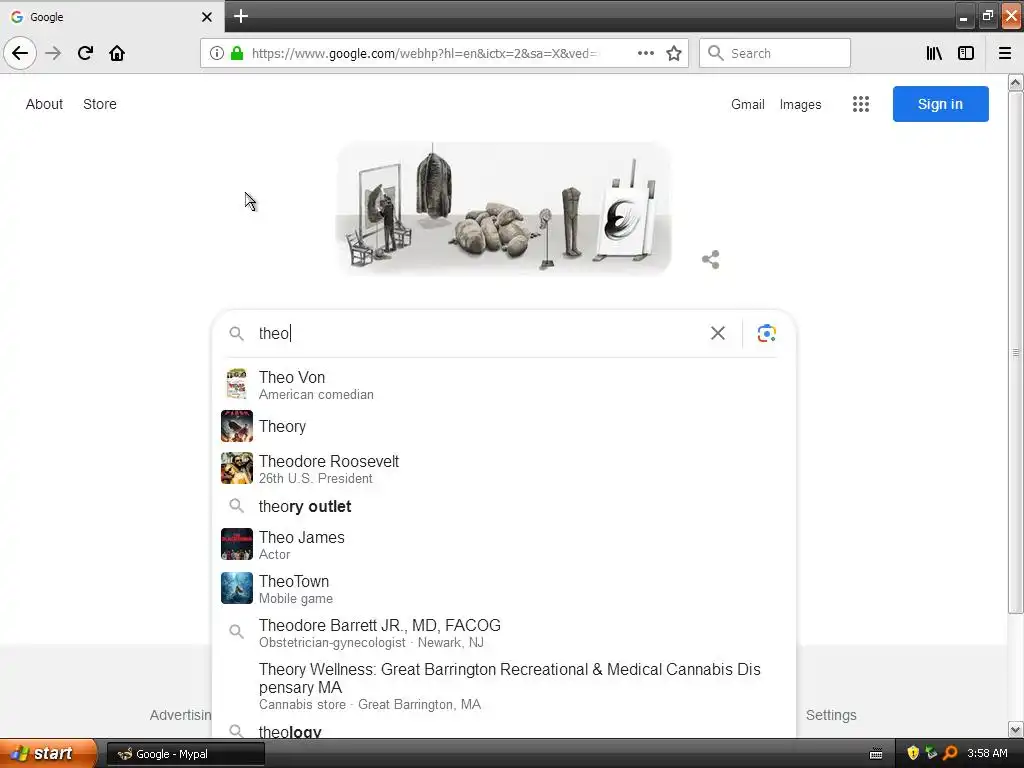Click the Theo James thumbnail image
This screenshot has width=1024, height=768.
pos(236,544)
